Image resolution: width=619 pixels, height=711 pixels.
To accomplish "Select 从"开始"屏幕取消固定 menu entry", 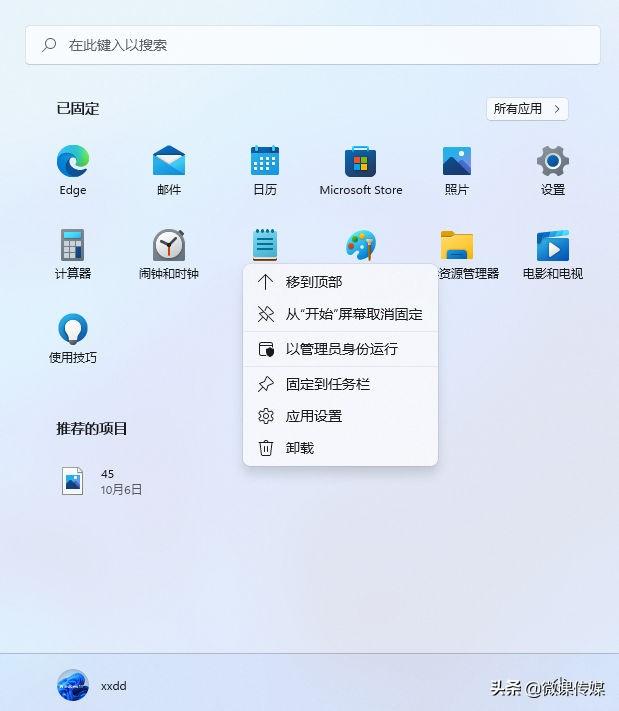I will [x=341, y=314].
